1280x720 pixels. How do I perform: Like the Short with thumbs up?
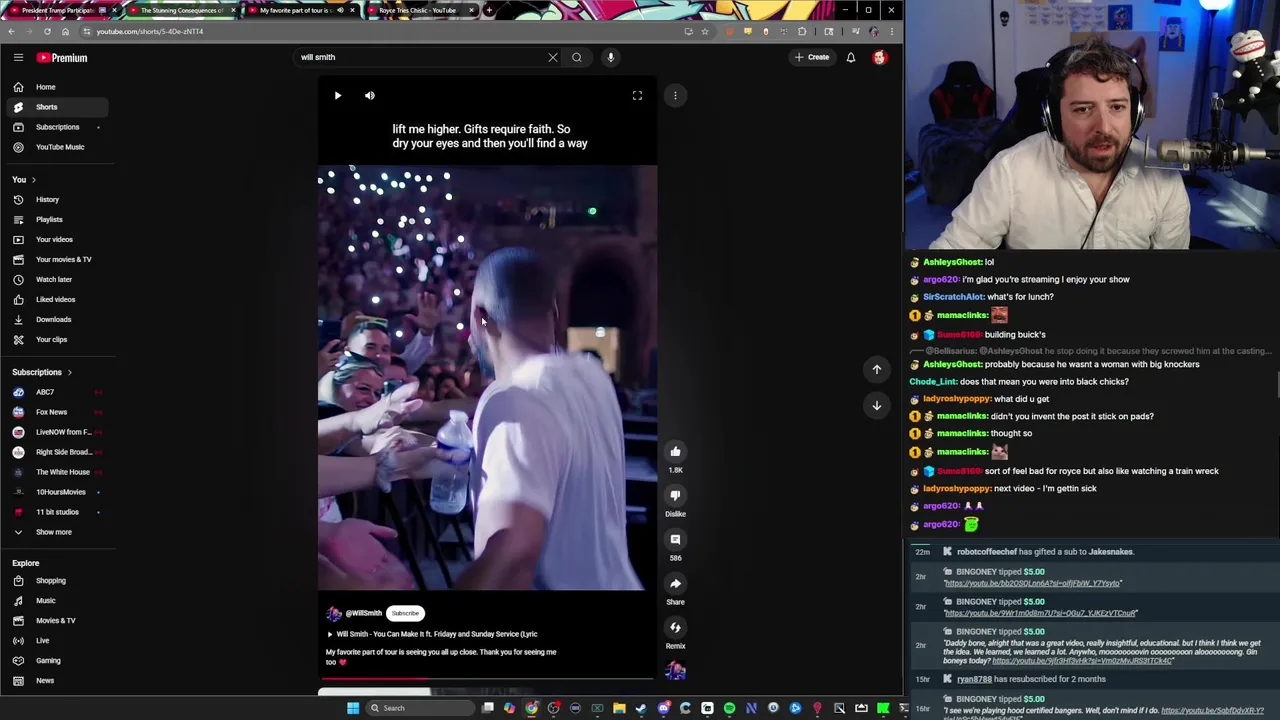[x=675, y=452]
